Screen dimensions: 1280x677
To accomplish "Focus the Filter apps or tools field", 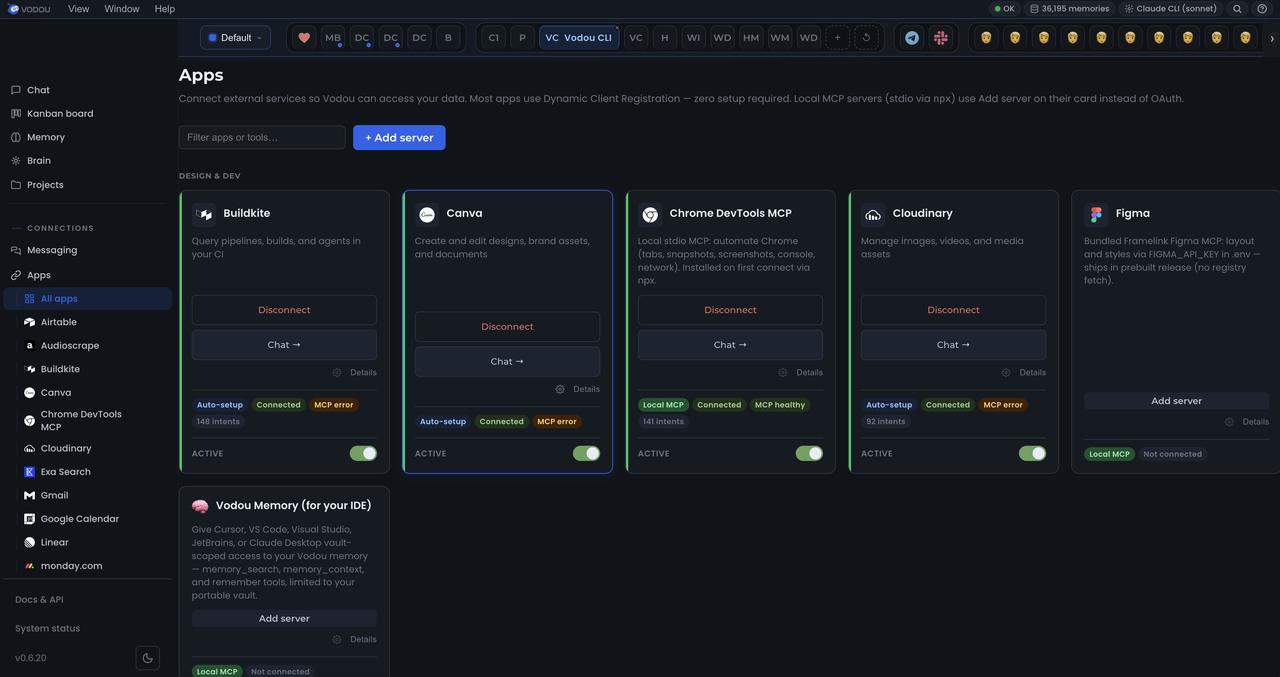I will pos(262,138).
